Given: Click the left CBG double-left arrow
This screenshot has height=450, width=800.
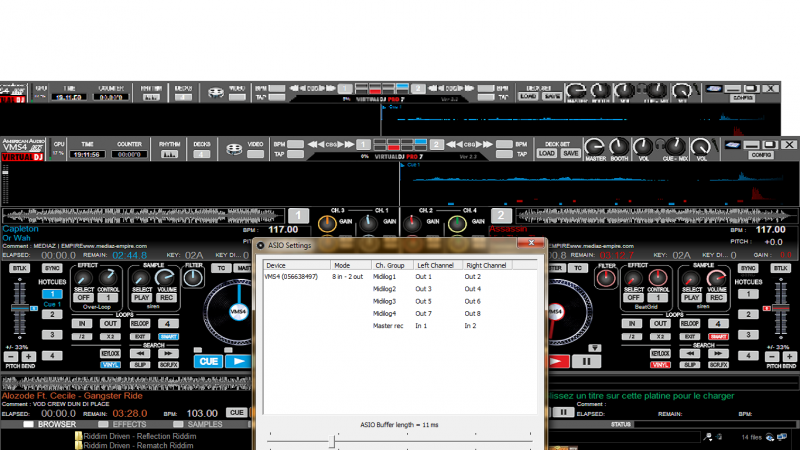Looking at the screenshot, I should pos(313,145).
